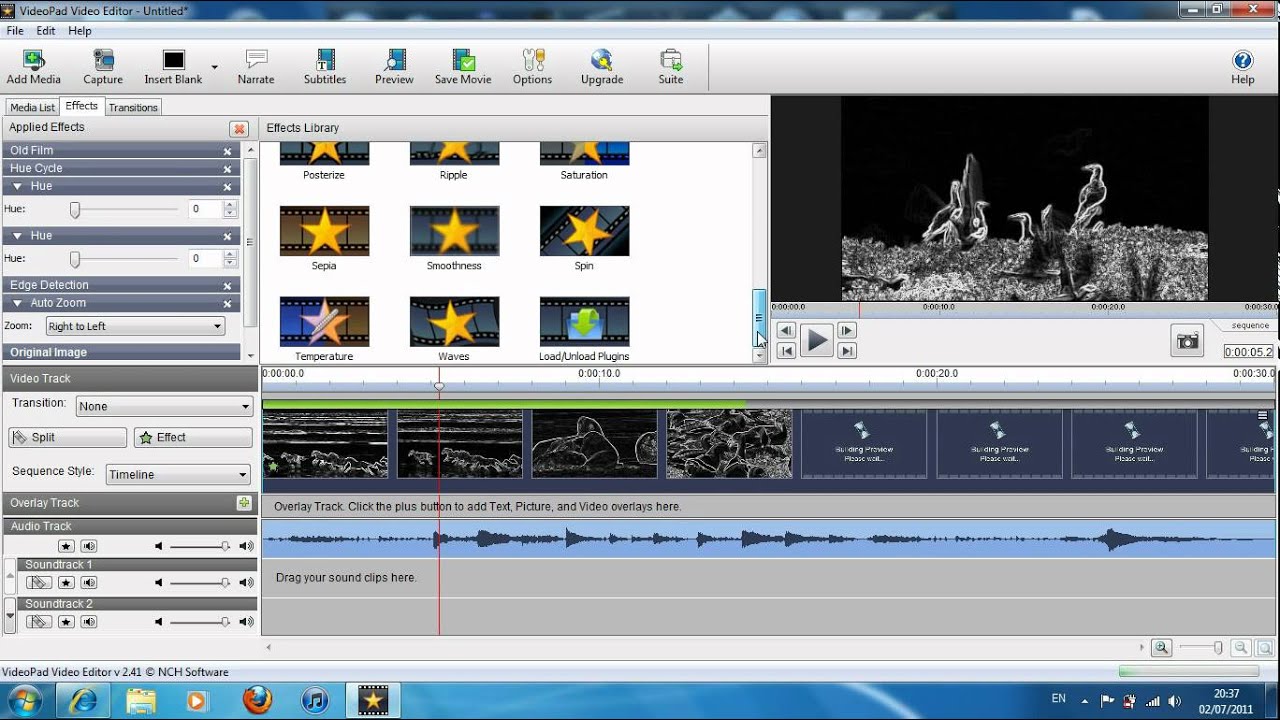
Task: Zoom in the timeline with the magnifier plus
Action: tap(1161, 648)
